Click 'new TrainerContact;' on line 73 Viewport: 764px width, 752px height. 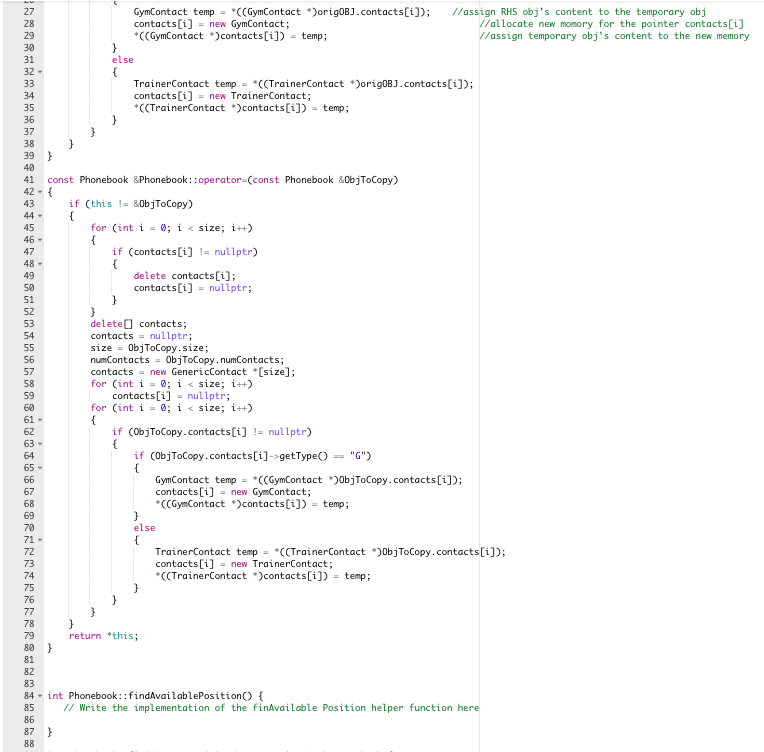click(282, 564)
